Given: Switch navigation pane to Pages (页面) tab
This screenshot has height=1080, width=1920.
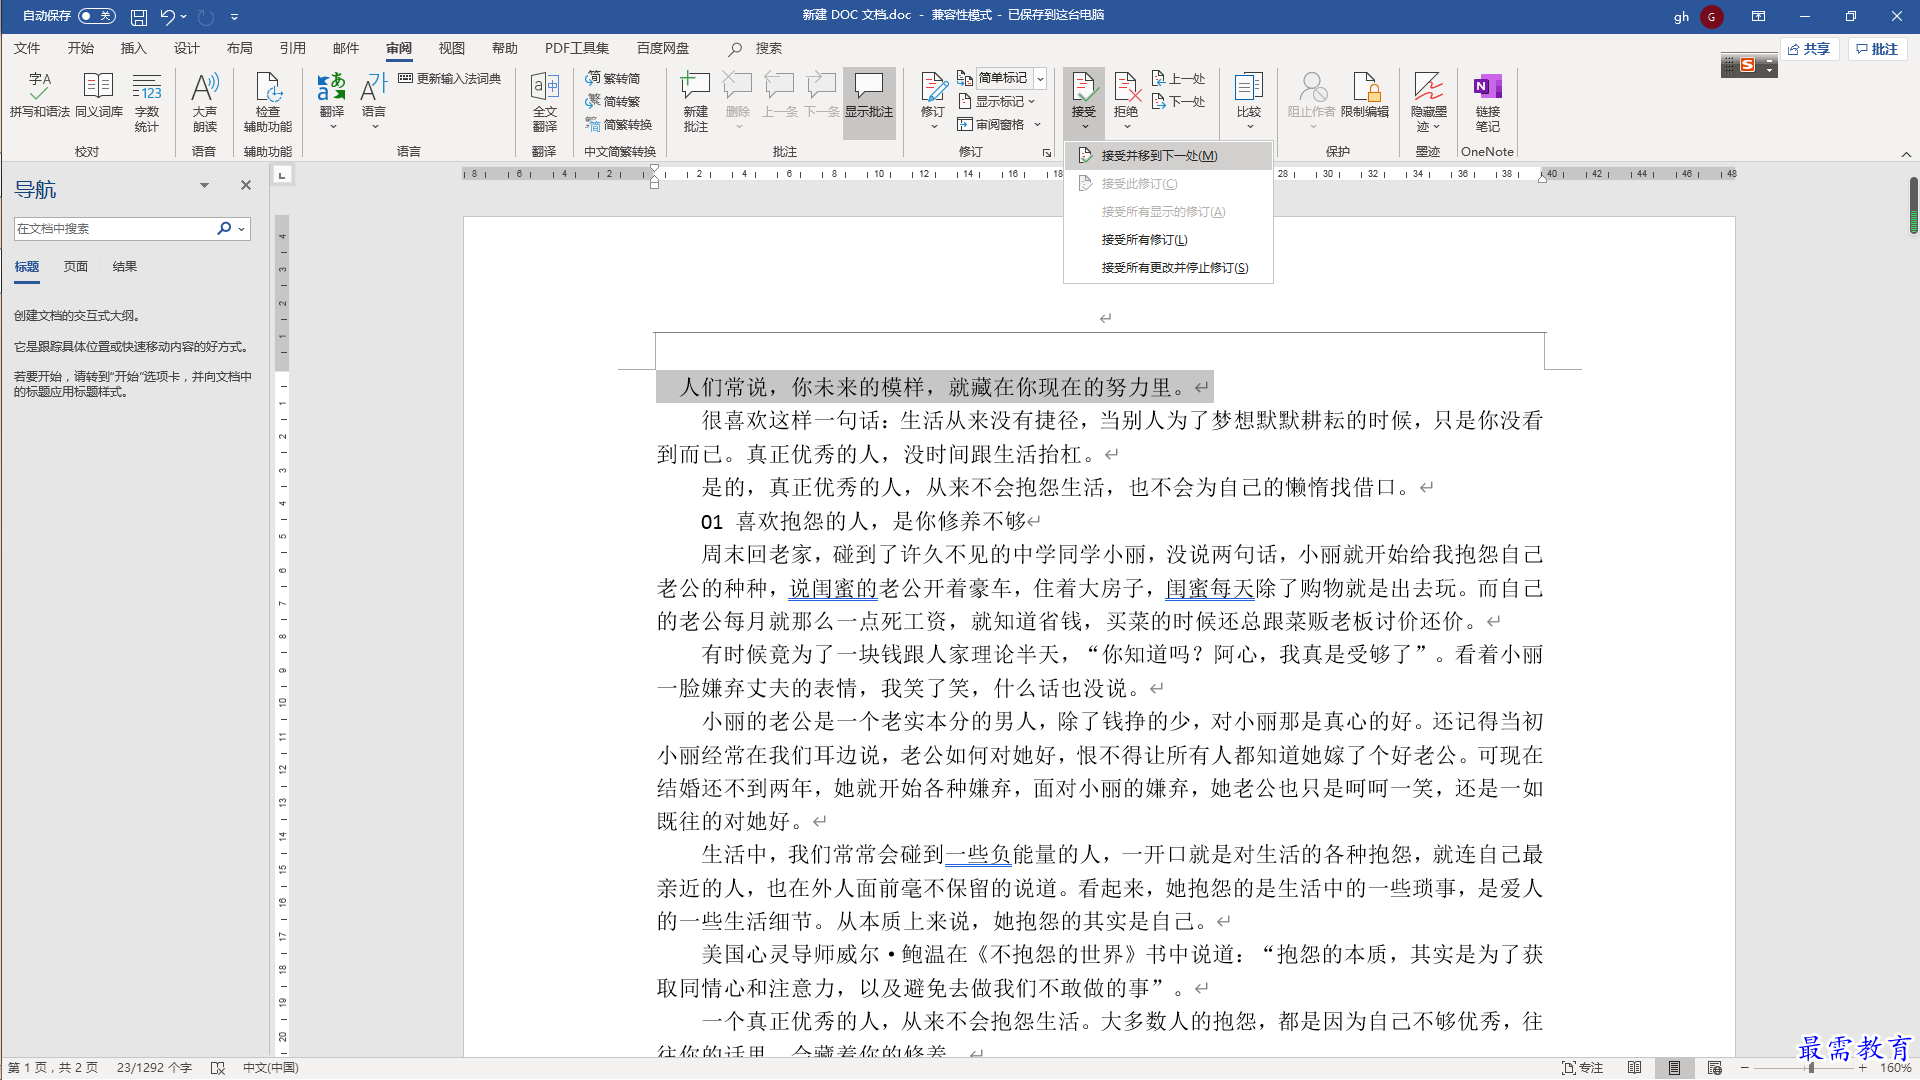Looking at the screenshot, I should click(x=76, y=267).
